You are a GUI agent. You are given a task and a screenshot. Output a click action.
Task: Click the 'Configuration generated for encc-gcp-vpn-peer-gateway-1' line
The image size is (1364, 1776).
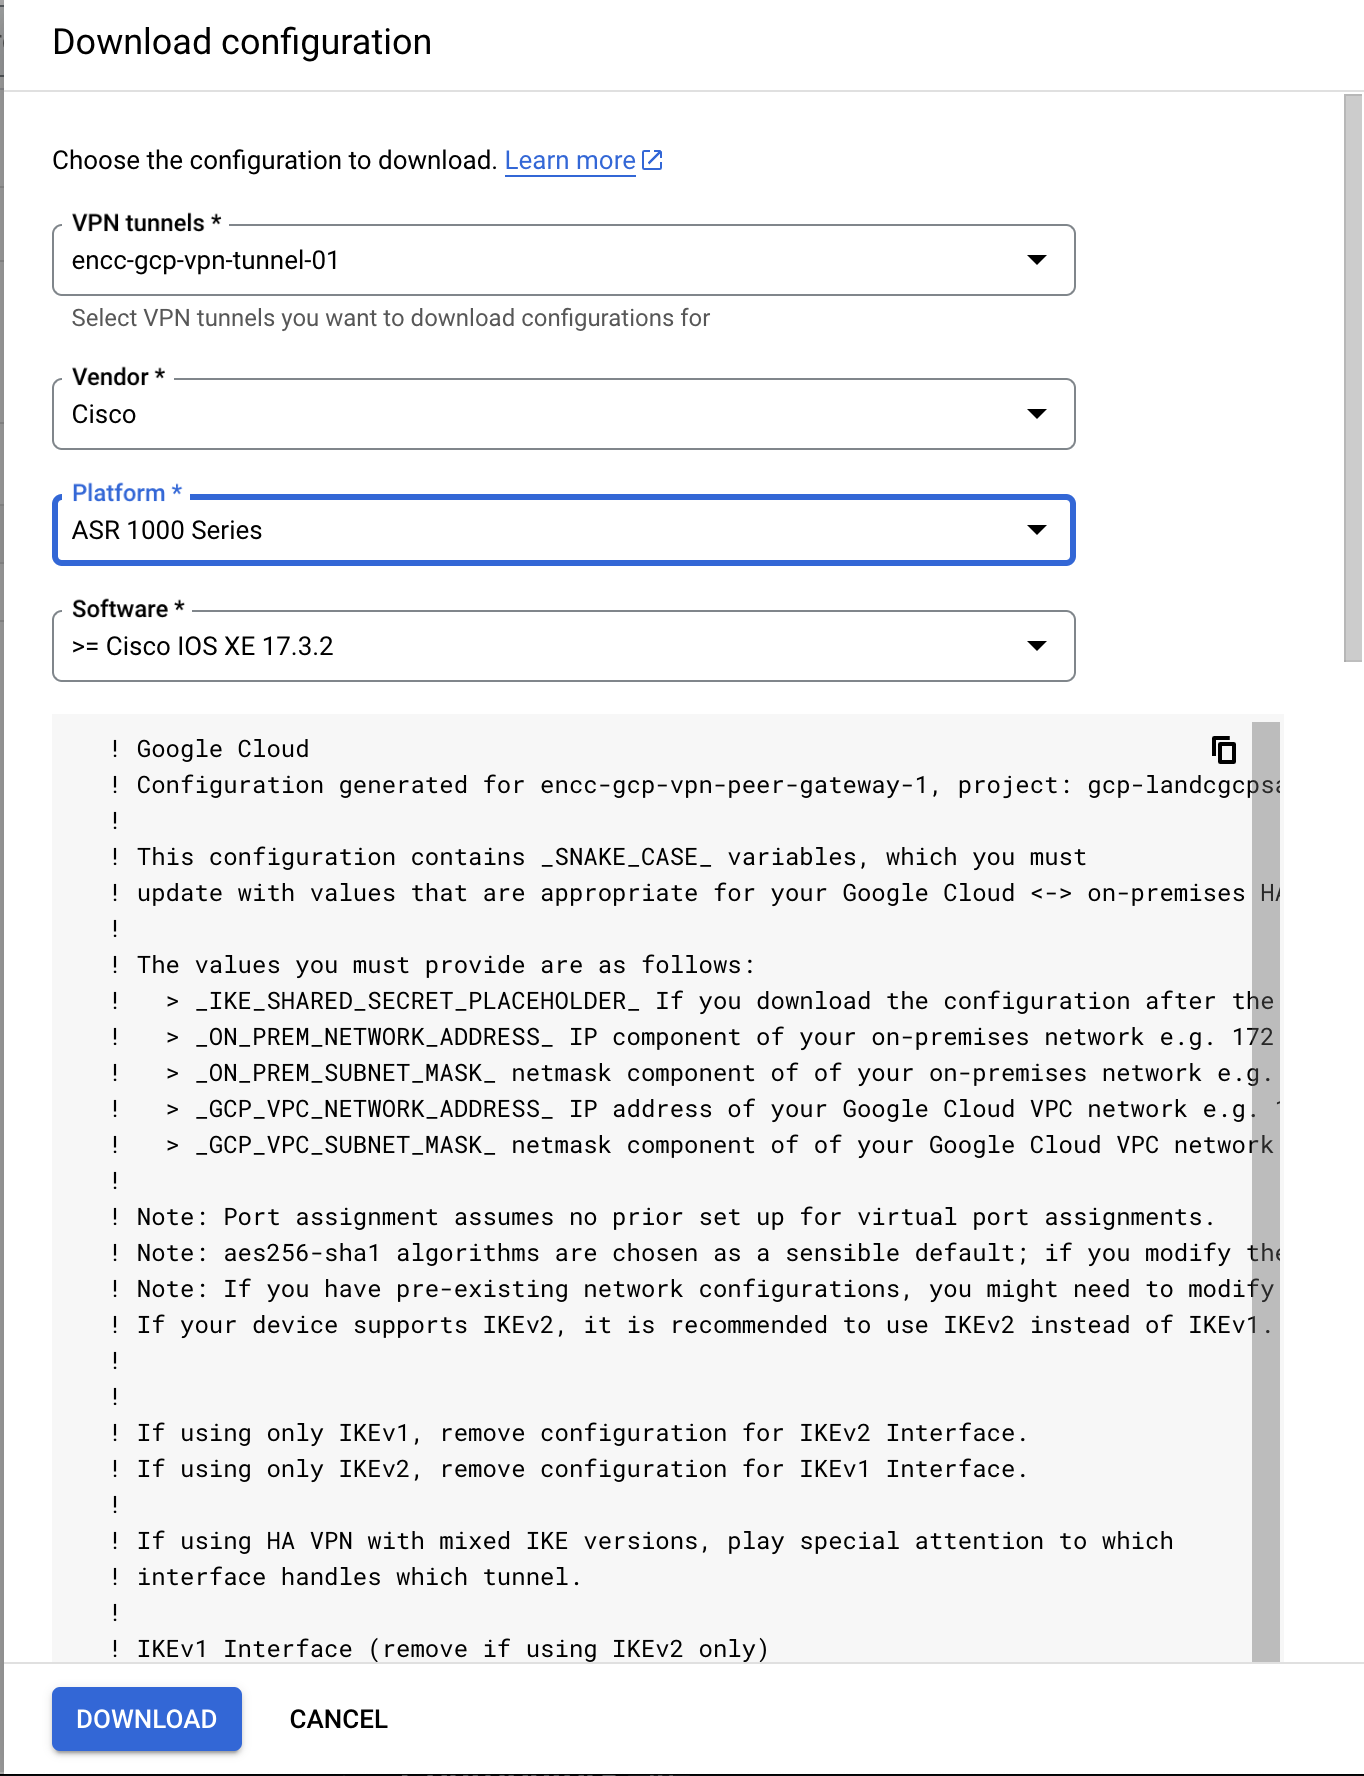[x=695, y=785]
